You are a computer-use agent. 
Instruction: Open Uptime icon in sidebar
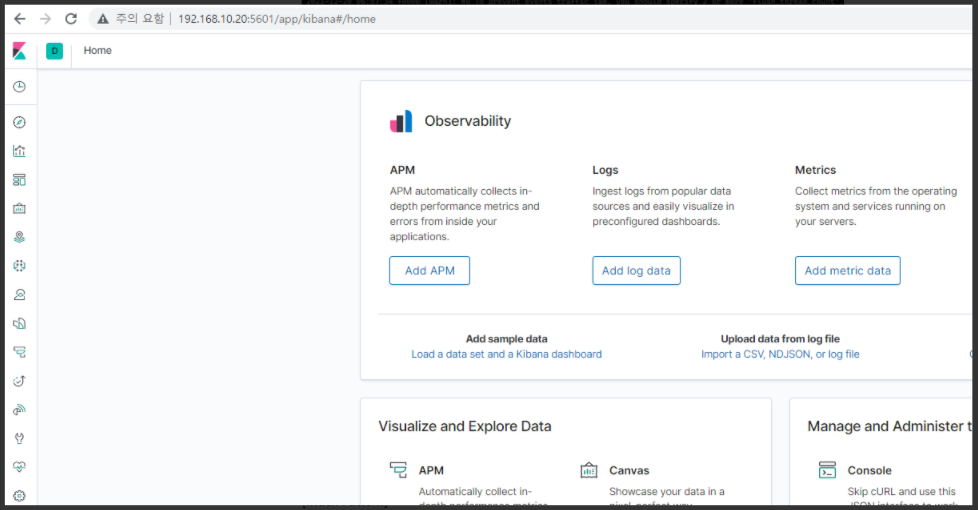19,381
